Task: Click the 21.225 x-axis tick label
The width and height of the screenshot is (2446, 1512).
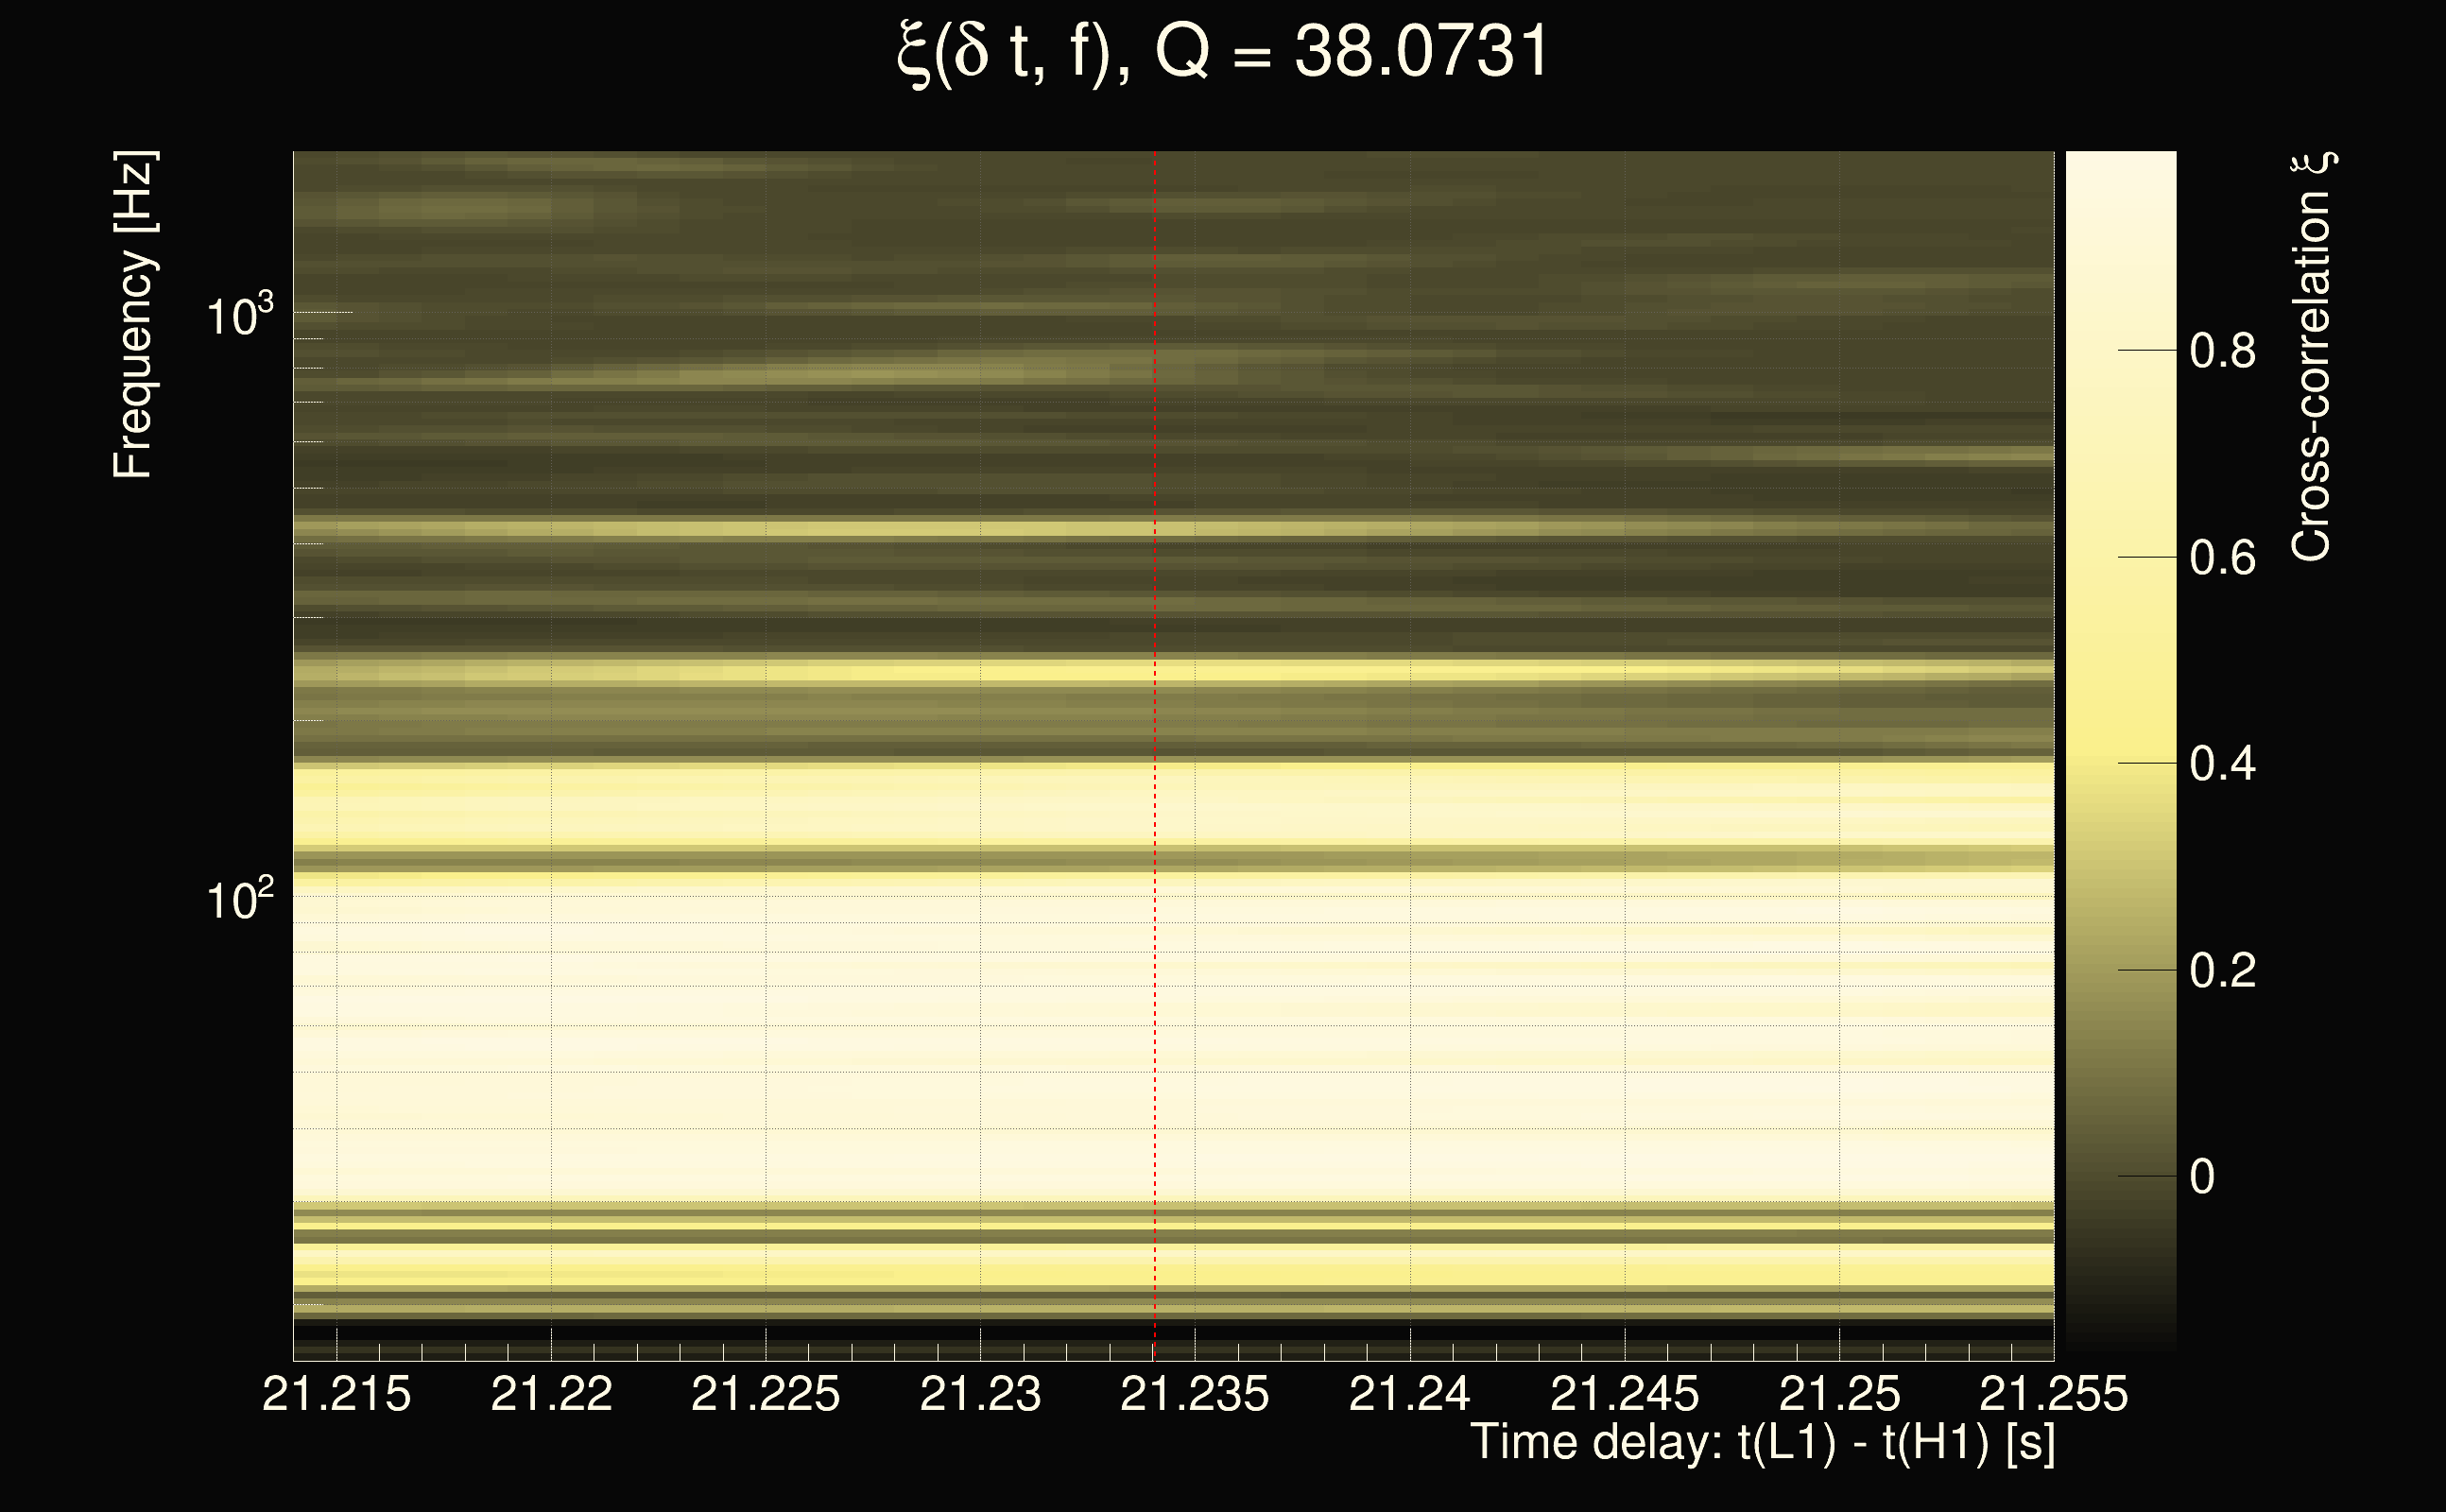Action: (765, 1394)
